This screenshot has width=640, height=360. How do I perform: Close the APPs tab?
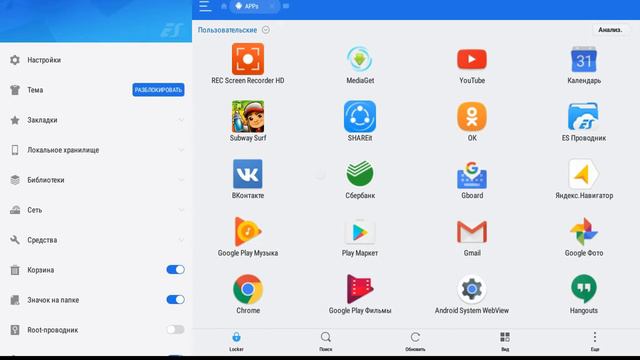[x=272, y=6]
